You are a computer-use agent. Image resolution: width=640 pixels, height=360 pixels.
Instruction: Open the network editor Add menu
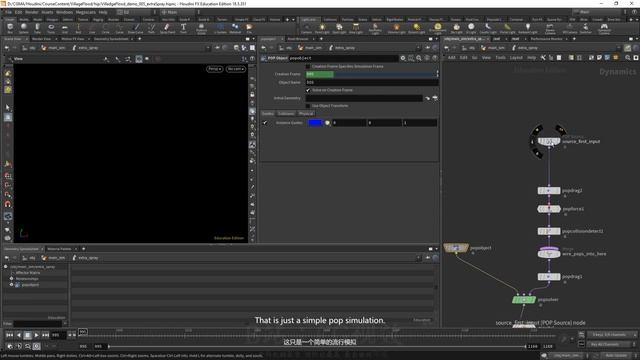pyautogui.click(x=451, y=58)
